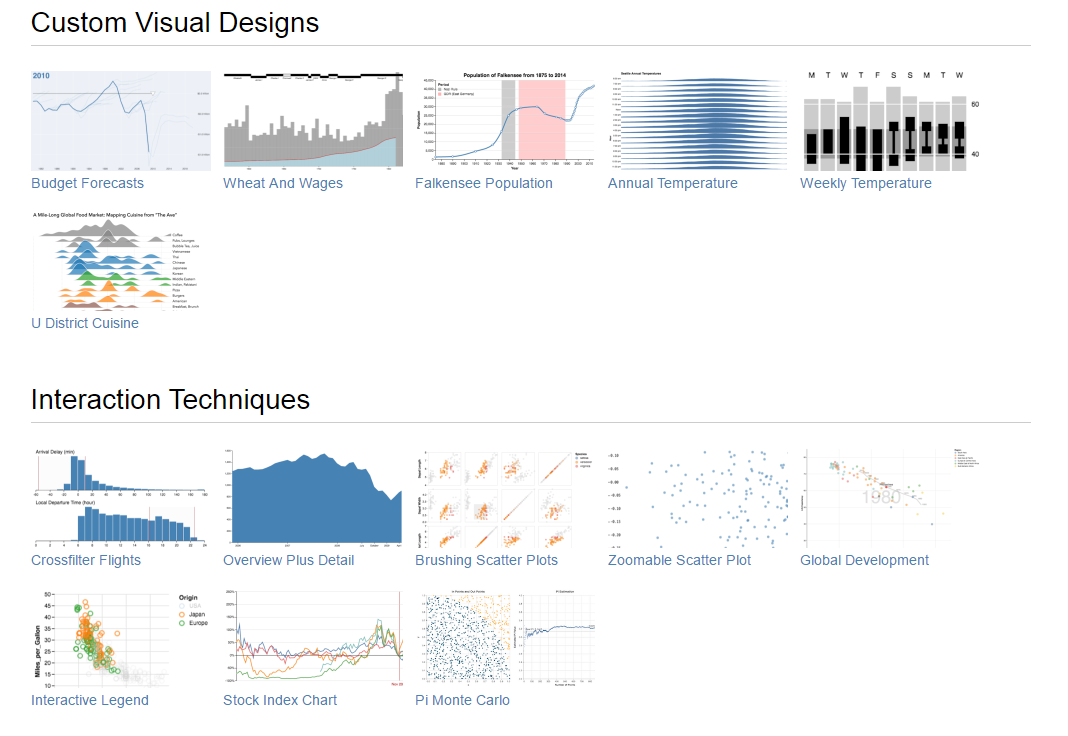Image resolution: width=1068 pixels, height=736 pixels.
Task: Click the Interactive Legend link
Action: 90,700
